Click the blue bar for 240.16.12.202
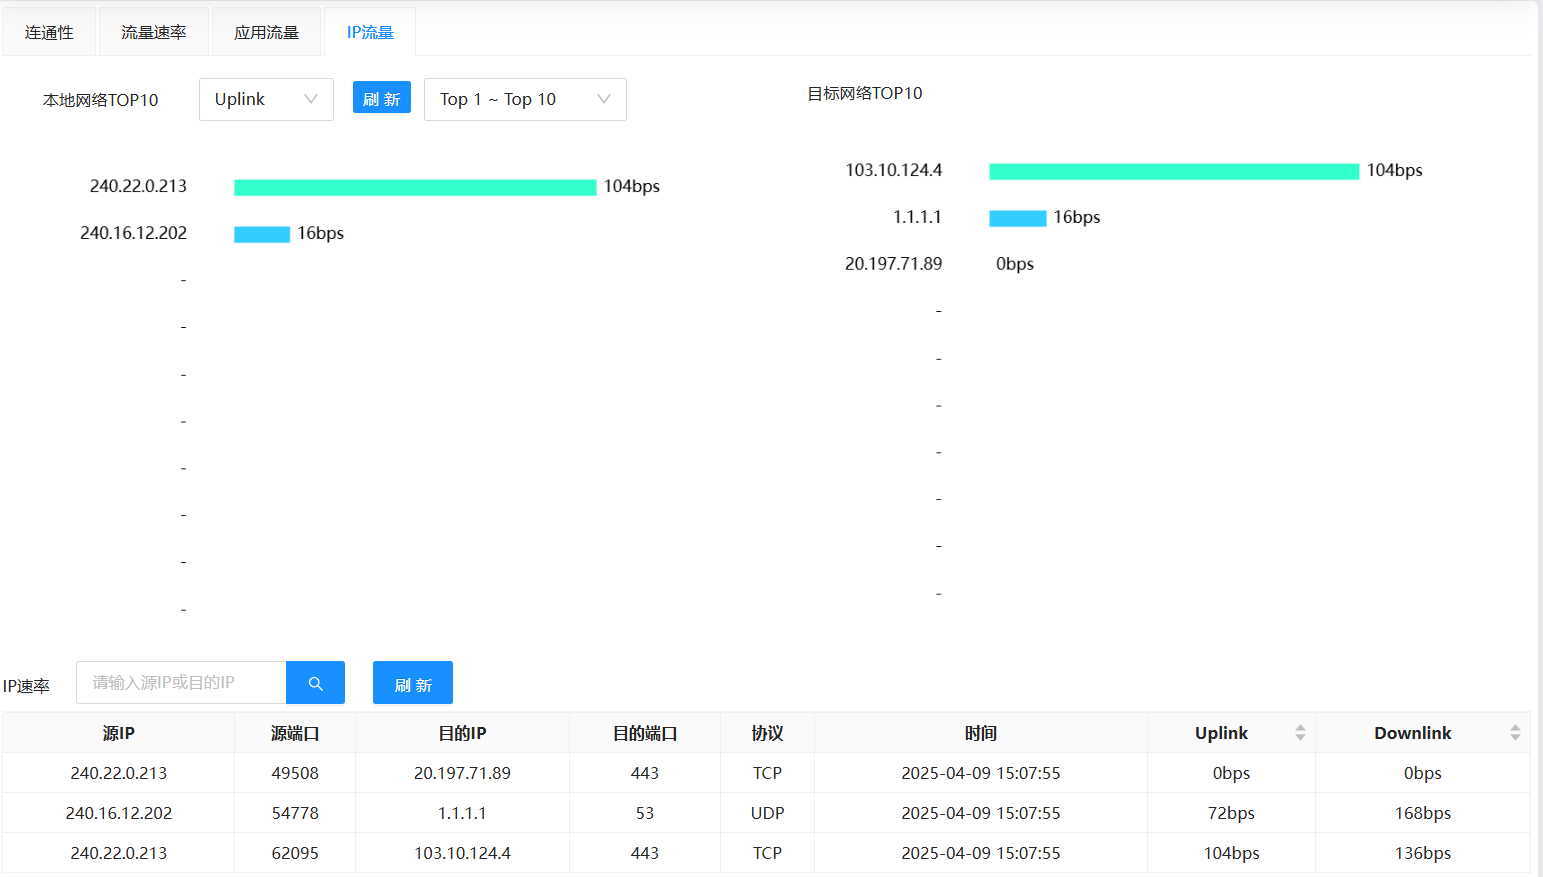The height and width of the screenshot is (877, 1543). [x=262, y=235]
